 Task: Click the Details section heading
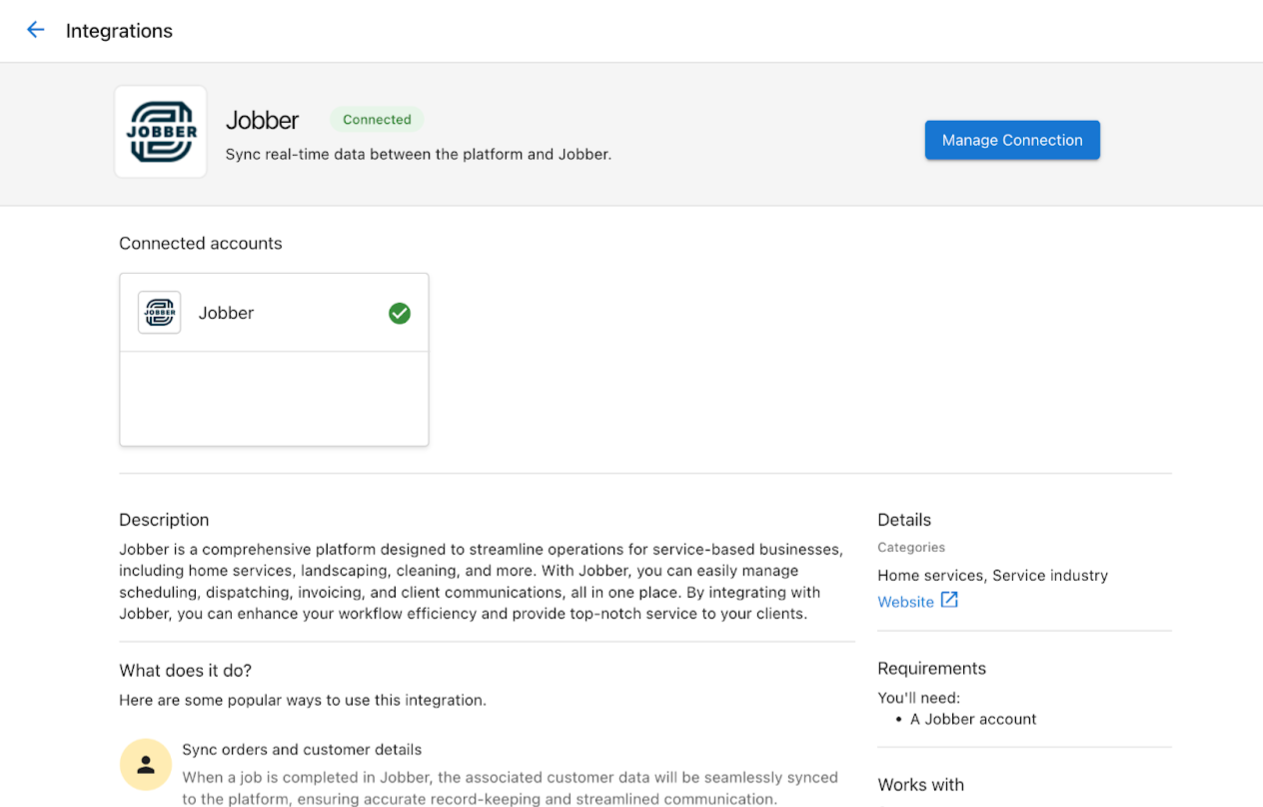point(903,519)
